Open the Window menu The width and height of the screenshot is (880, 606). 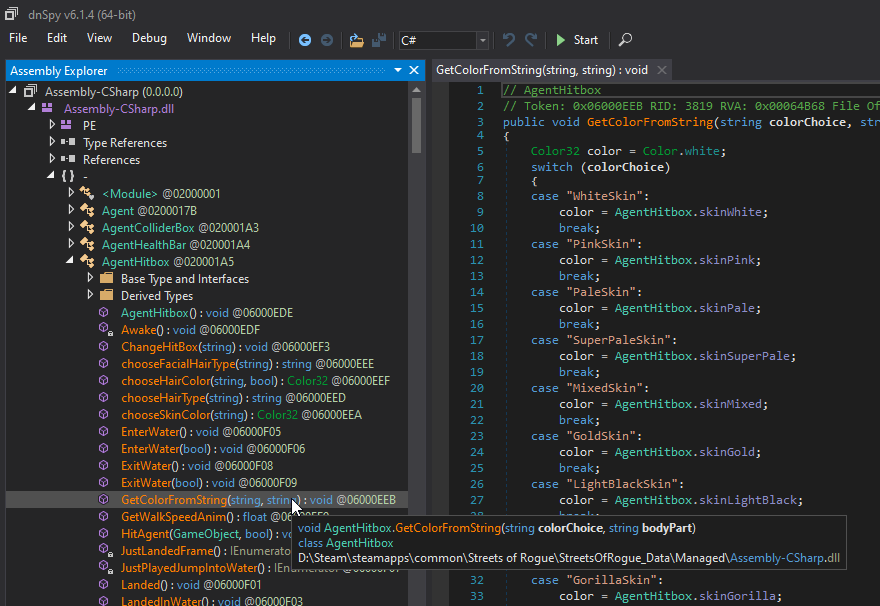pos(208,38)
